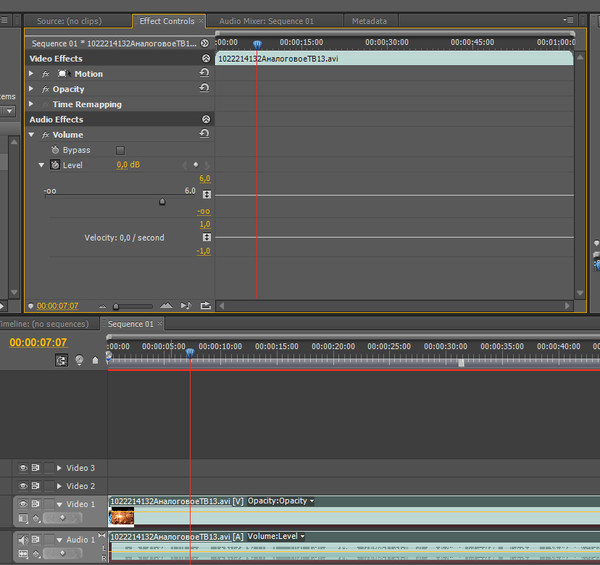Viewport: 600px width, 565px height.
Task: Click the Level volume slider handle
Action: (162, 201)
